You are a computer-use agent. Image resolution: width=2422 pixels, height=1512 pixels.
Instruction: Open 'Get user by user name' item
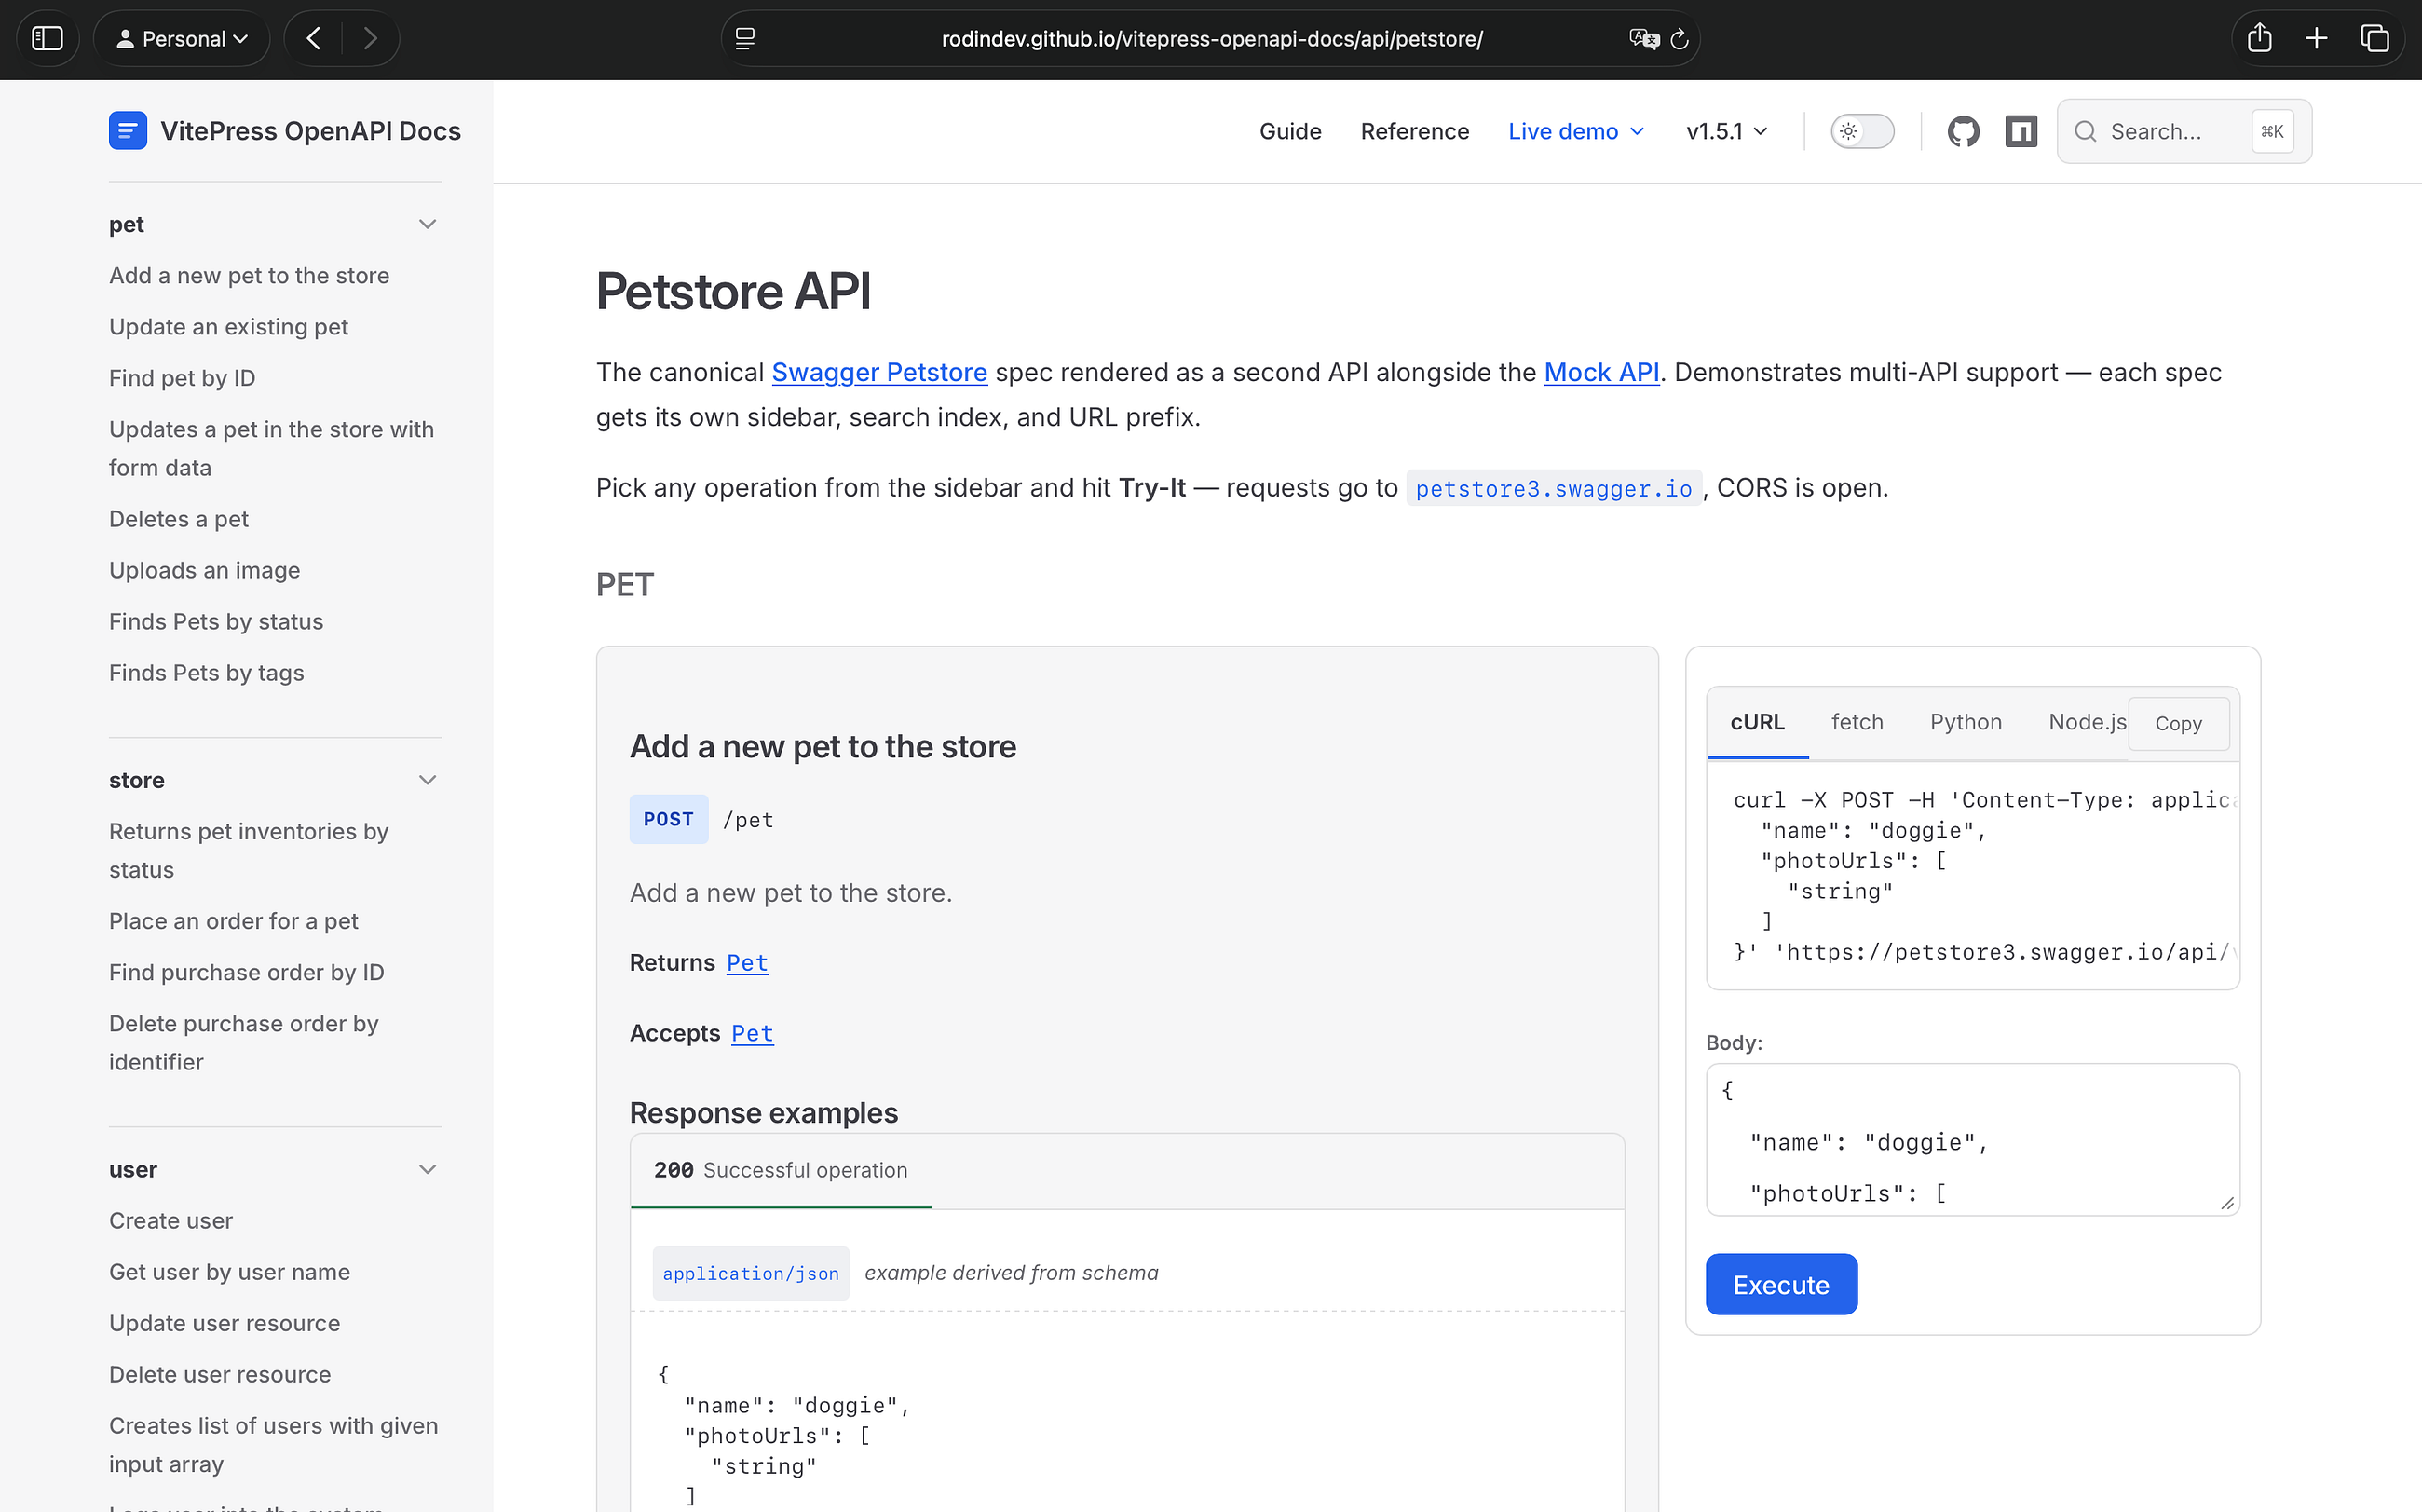click(x=229, y=1271)
